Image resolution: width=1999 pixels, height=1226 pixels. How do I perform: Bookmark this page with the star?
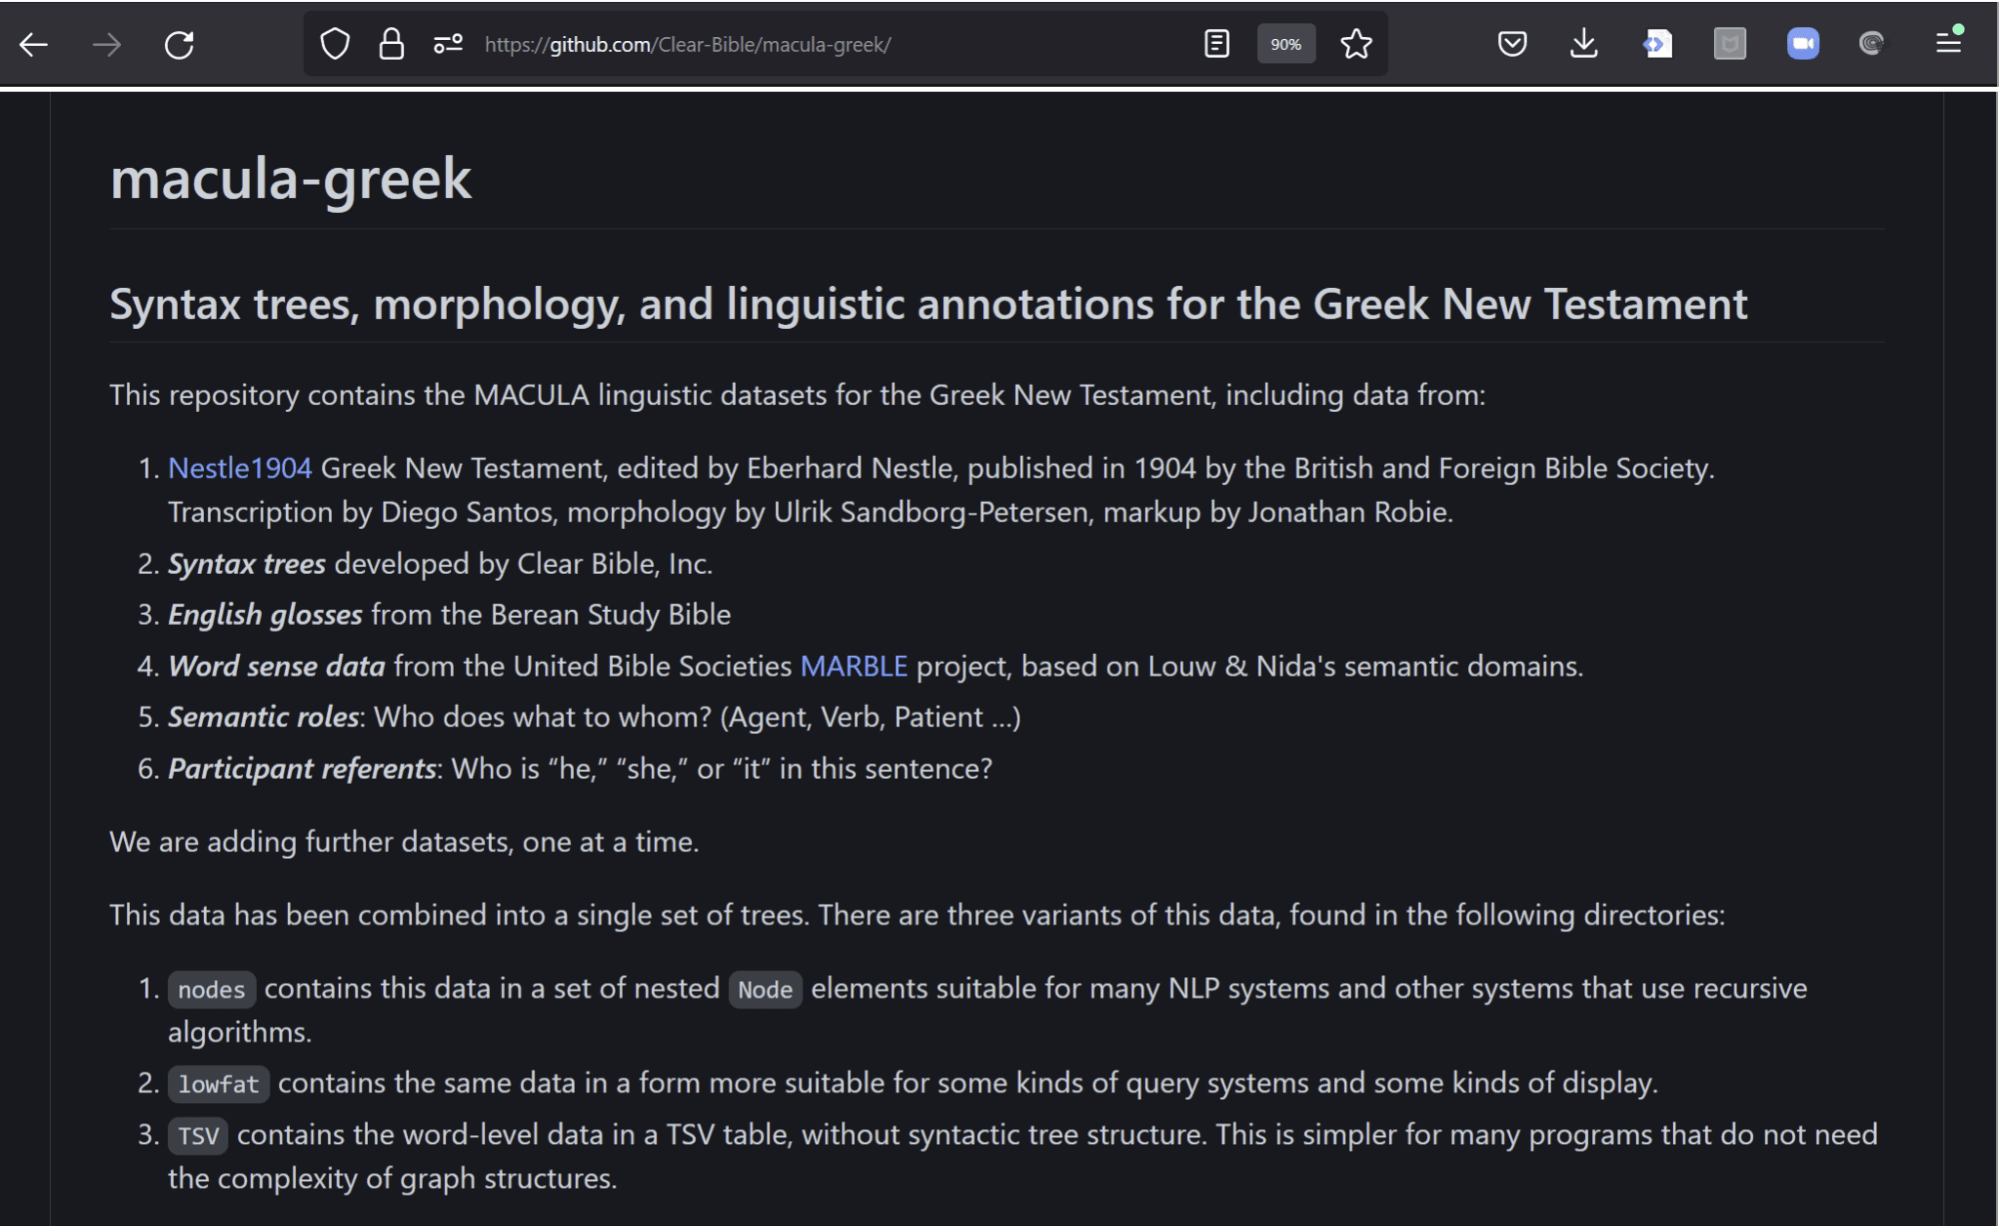[x=1354, y=43]
